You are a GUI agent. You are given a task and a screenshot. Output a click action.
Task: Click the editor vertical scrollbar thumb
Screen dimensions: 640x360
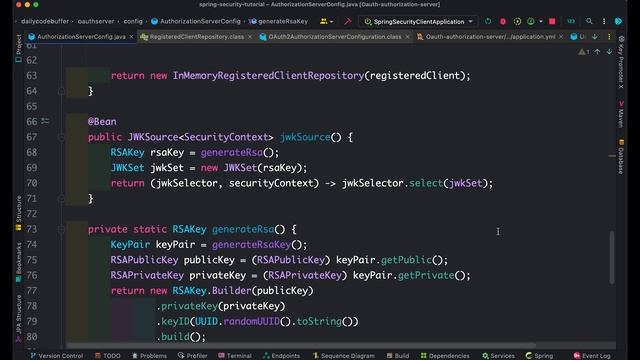(612, 258)
